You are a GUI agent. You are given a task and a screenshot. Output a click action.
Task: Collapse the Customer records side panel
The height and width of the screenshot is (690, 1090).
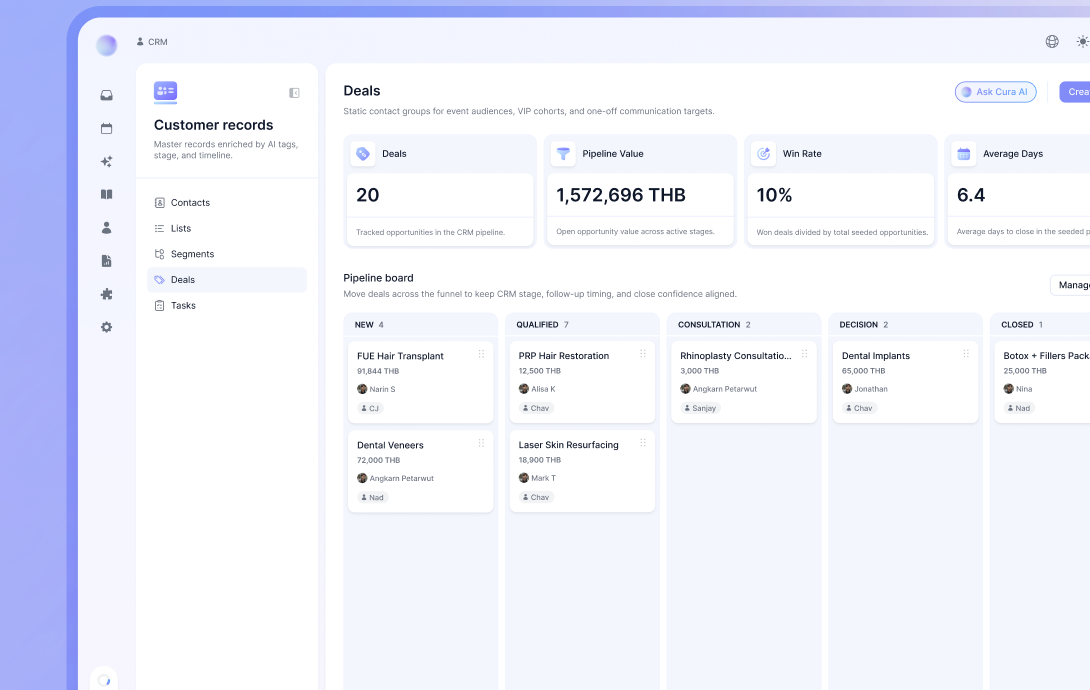pos(294,93)
